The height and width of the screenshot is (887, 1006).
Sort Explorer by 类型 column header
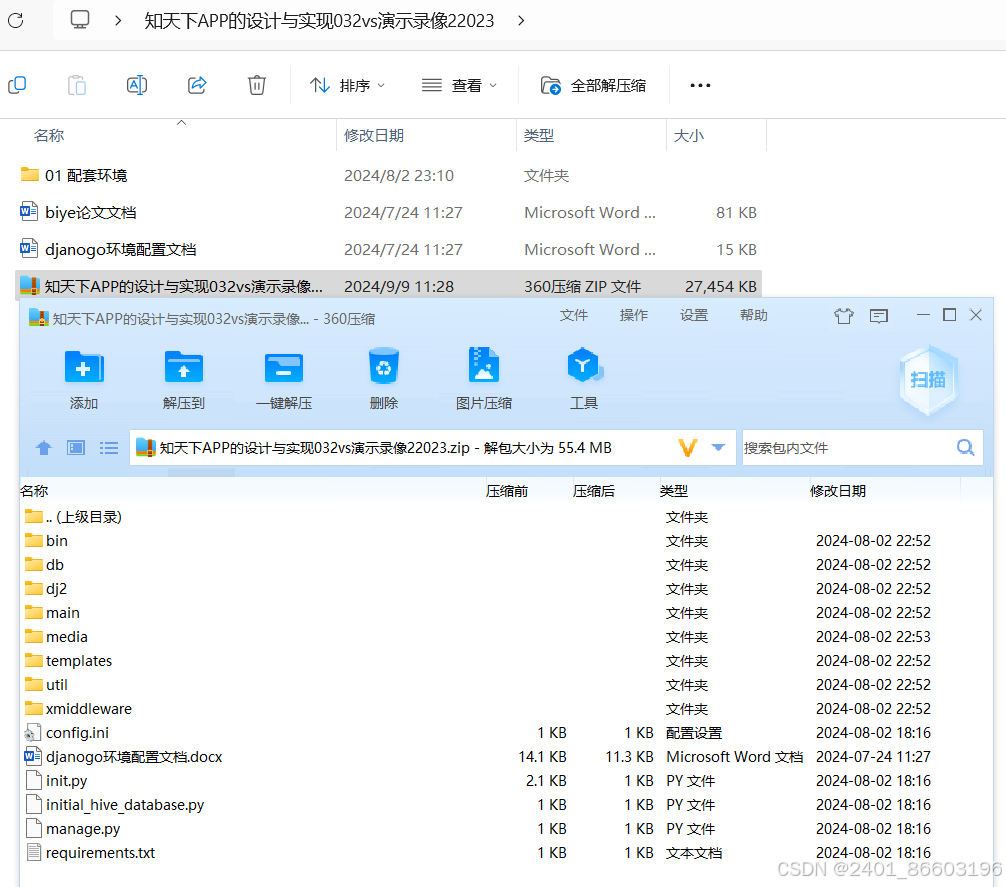538,135
